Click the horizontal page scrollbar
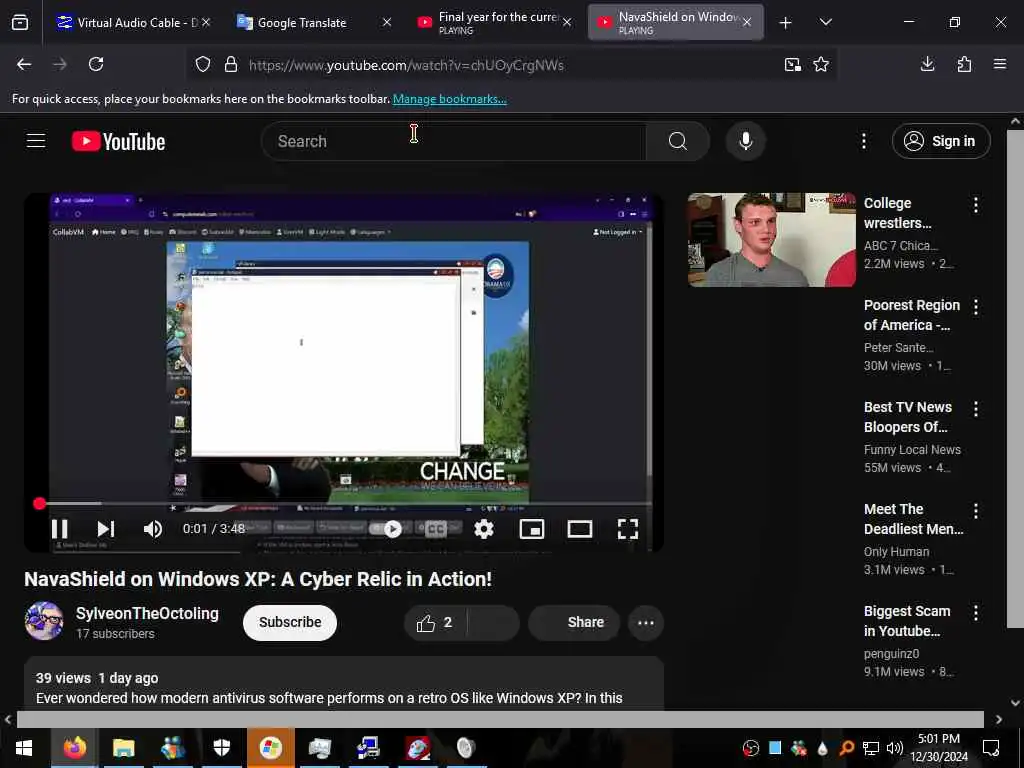The image size is (1024, 768). tap(500, 719)
